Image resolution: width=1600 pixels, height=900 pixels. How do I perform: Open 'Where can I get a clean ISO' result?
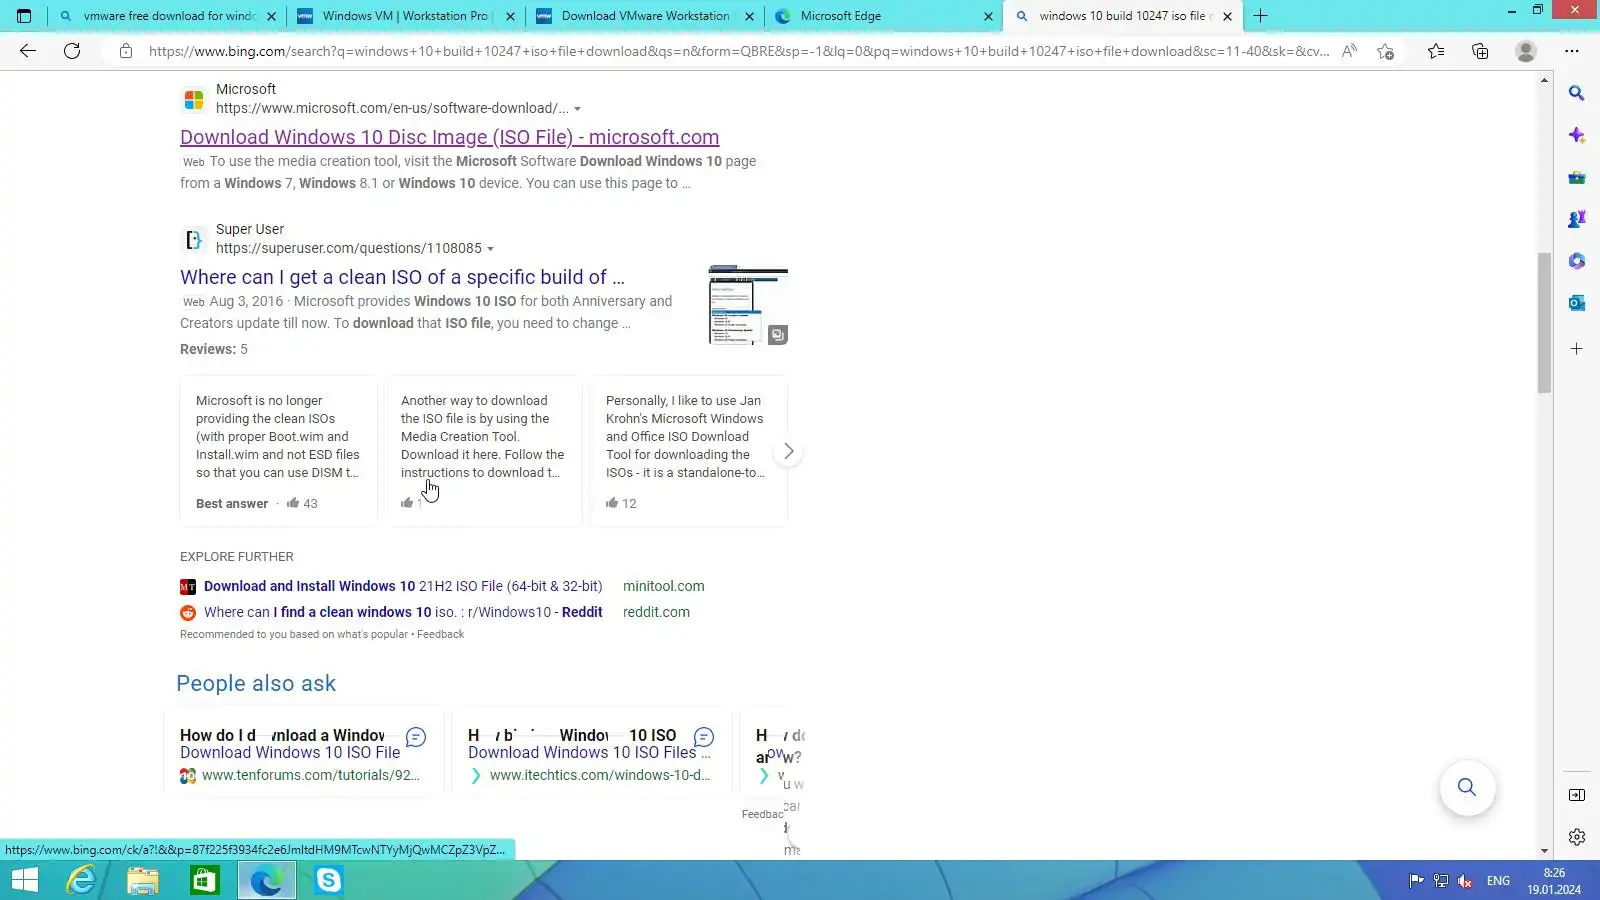402,277
